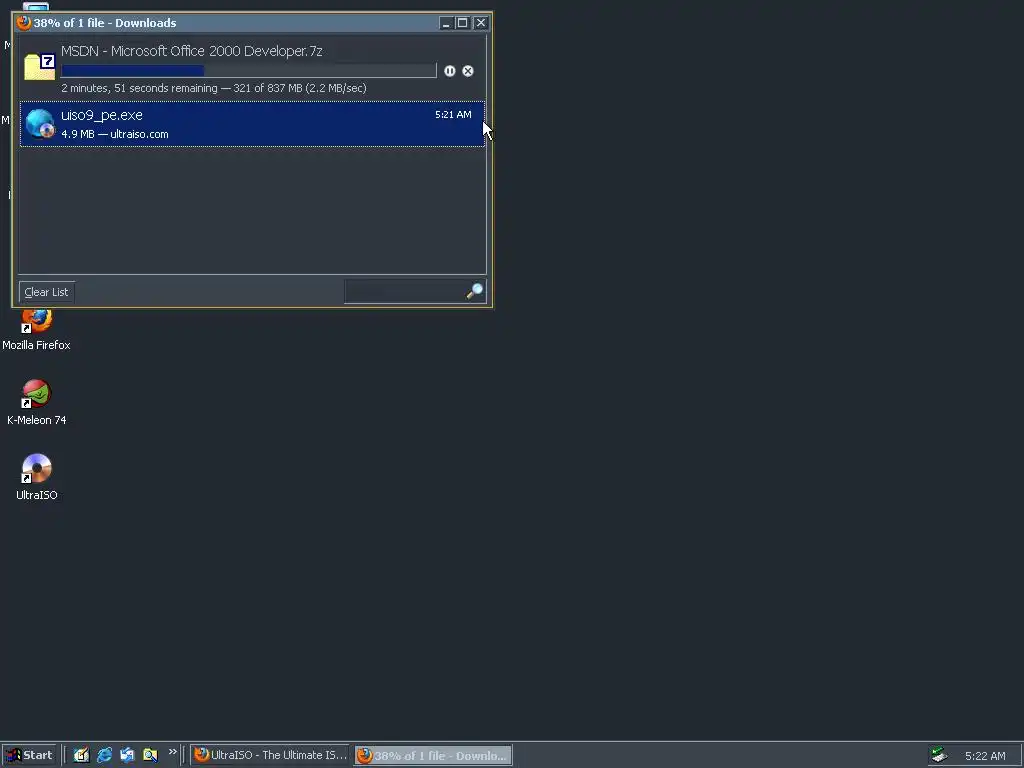This screenshot has height=768, width=1024.
Task: Click the Clear List button
Action: tap(46, 292)
